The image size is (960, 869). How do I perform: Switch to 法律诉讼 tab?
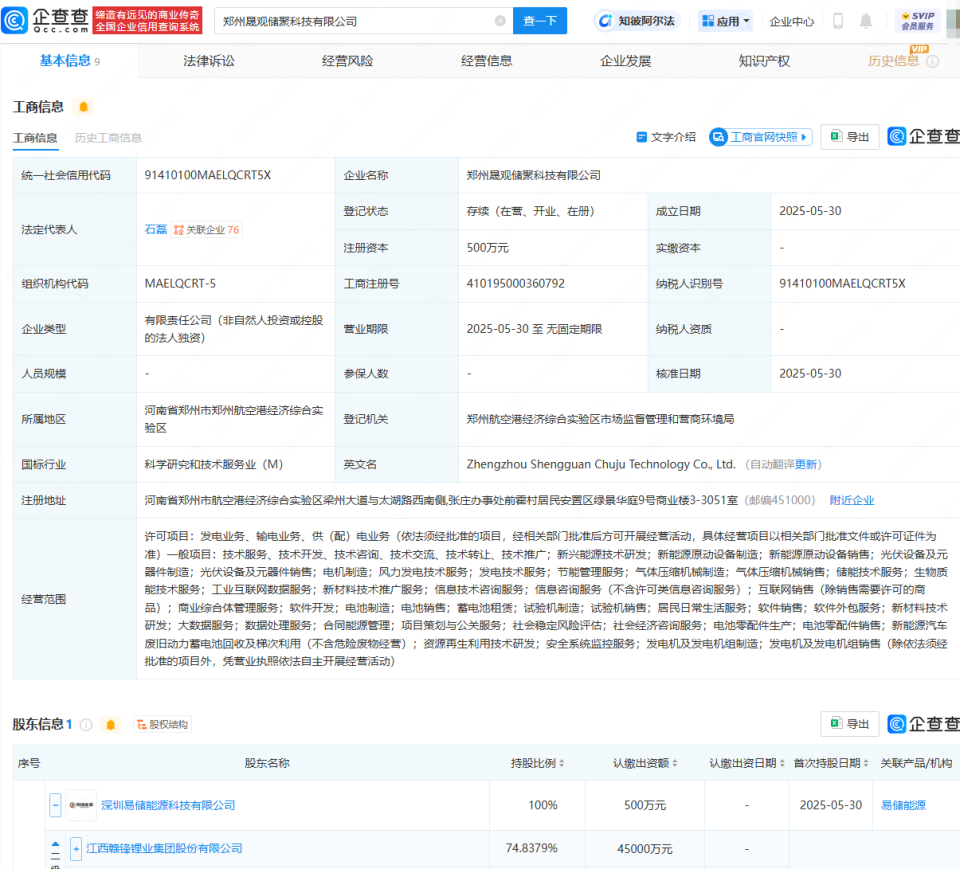pyautogui.click(x=209, y=61)
